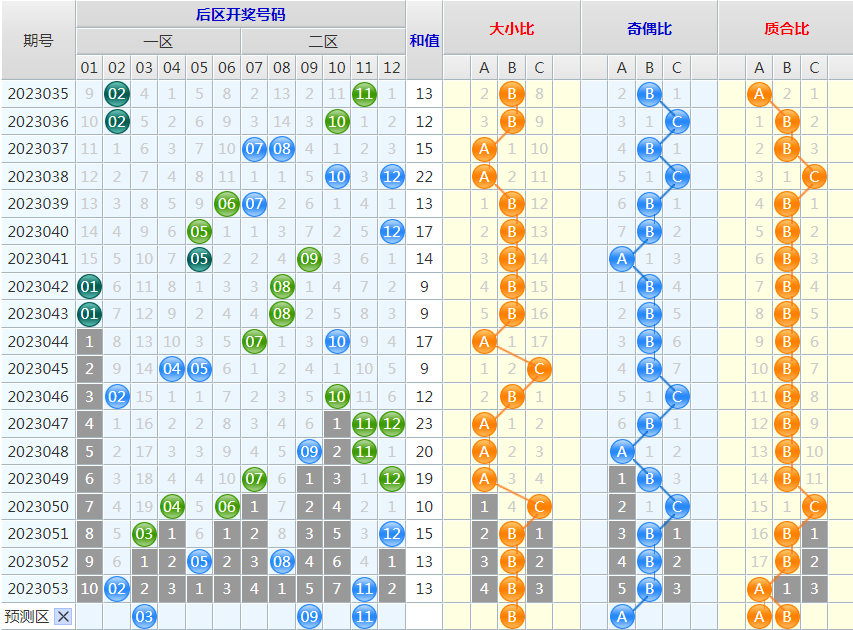Click dark 05 ball in row 2023041
The image size is (853, 630).
[199, 259]
